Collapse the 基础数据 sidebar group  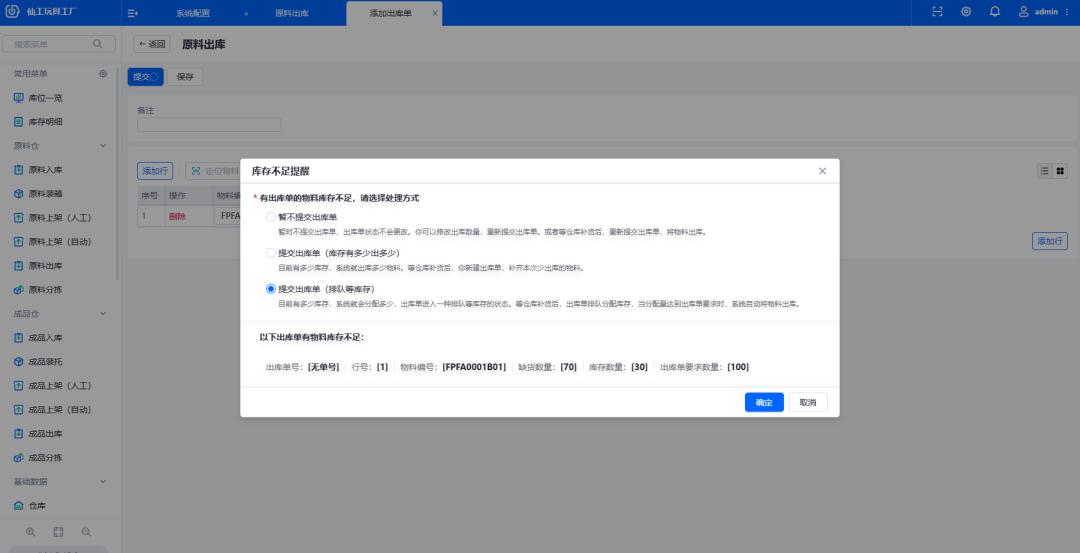tap(103, 482)
